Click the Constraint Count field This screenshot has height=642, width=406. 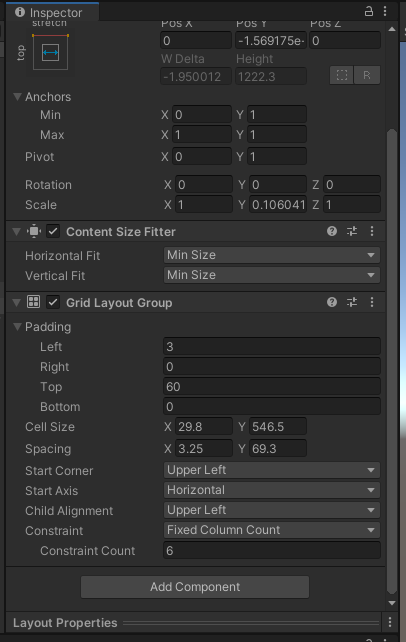pos(272,551)
